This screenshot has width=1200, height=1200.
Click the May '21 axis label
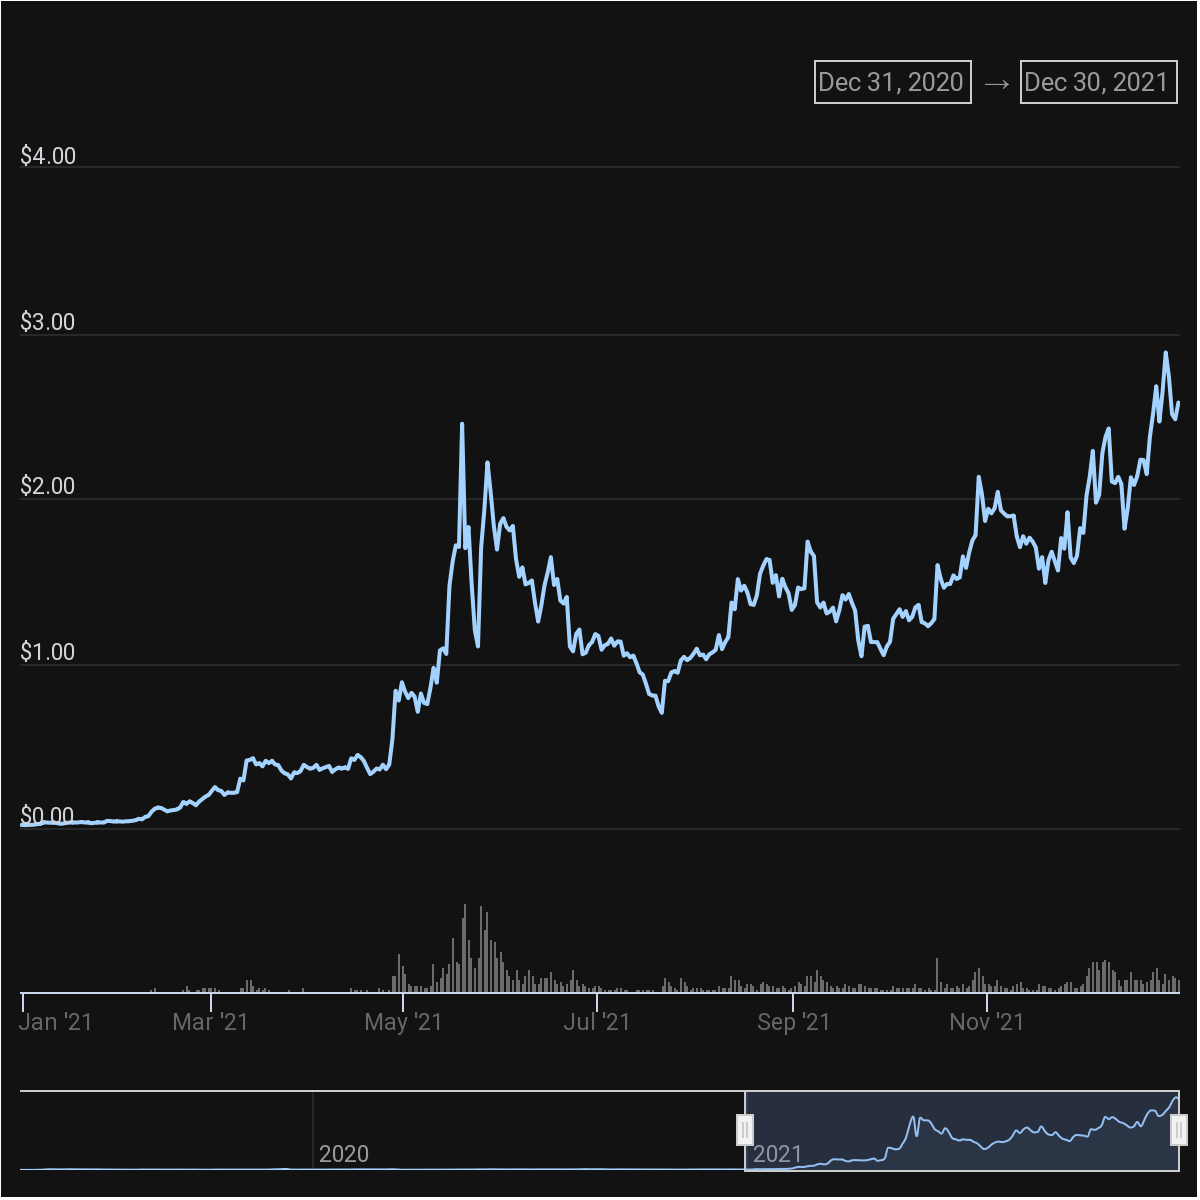pyautogui.click(x=403, y=1022)
